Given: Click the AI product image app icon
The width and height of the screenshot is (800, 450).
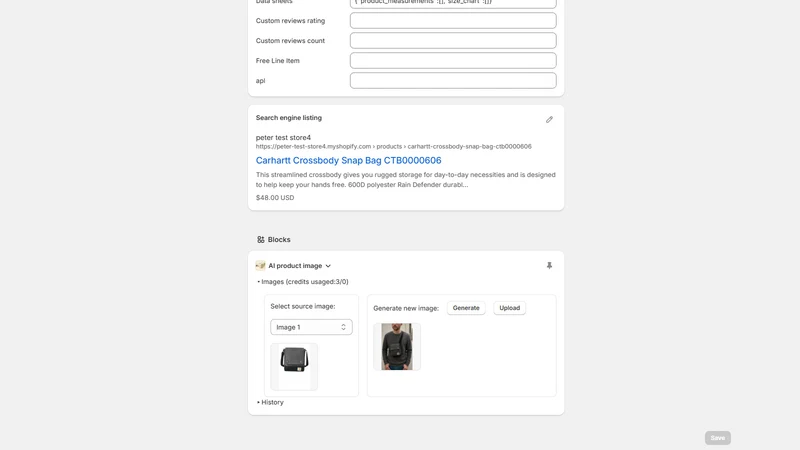Looking at the screenshot, I should [261, 265].
